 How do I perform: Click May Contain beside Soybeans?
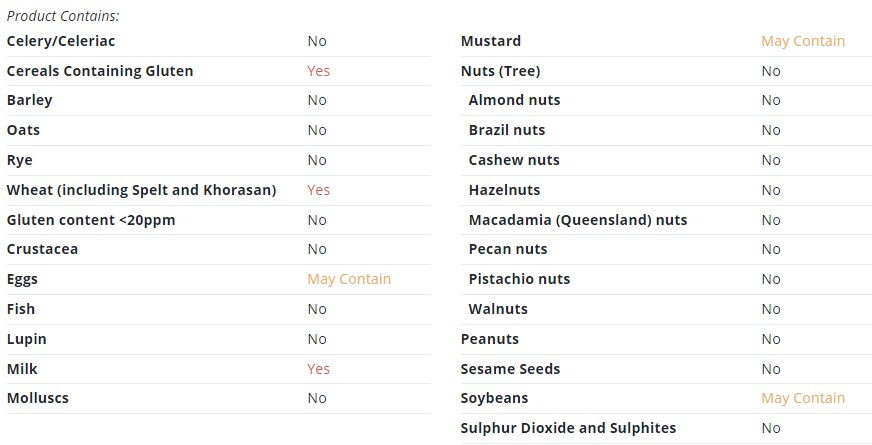click(x=803, y=398)
